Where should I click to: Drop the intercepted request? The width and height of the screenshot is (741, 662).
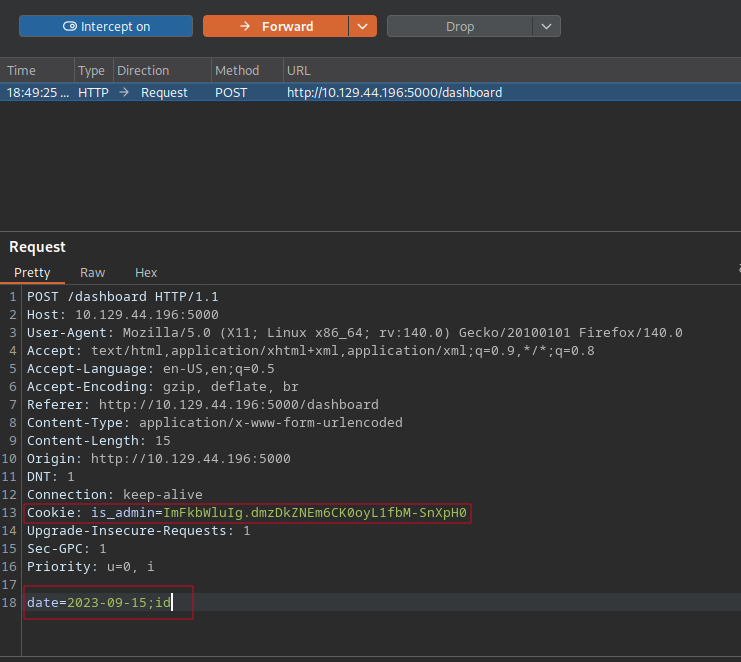click(x=460, y=26)
